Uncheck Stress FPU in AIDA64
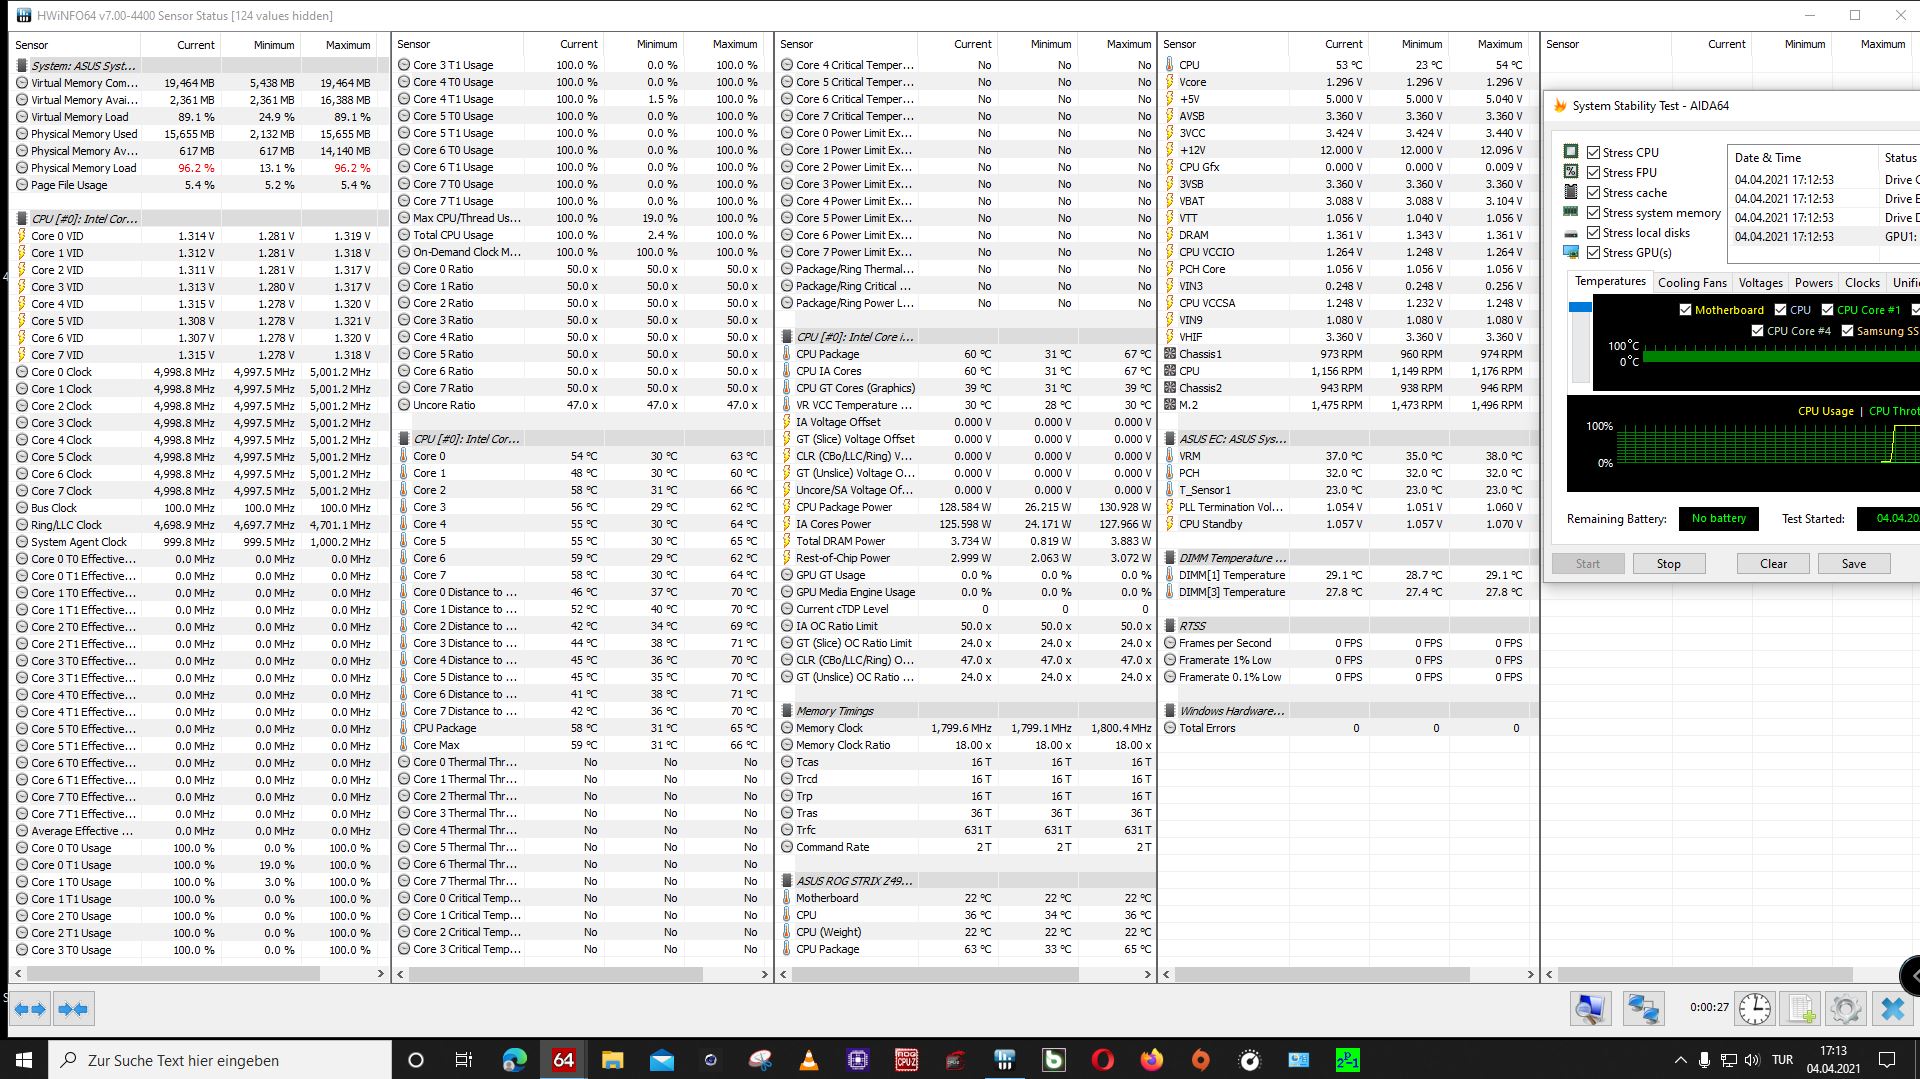This screenshot has width=1920, height=1079. click(x=1594, y=172)
